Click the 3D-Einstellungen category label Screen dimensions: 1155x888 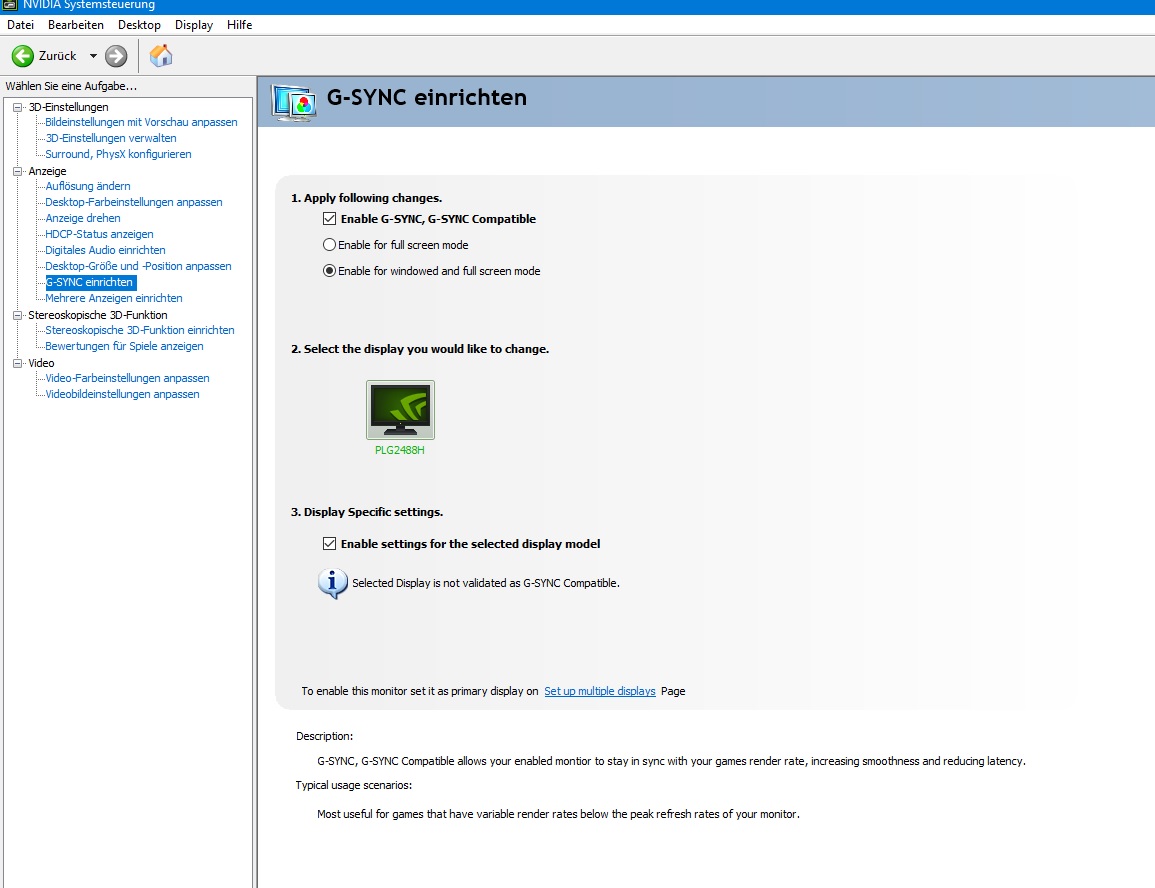pyautogui.click(x=69, y=107)
